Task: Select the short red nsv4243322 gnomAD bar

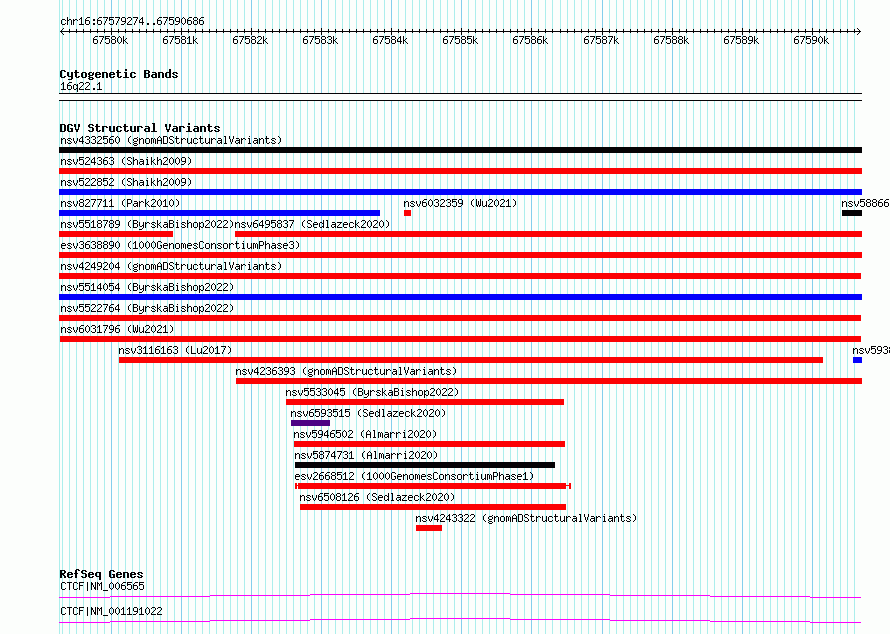Action: tap(429, 528)
